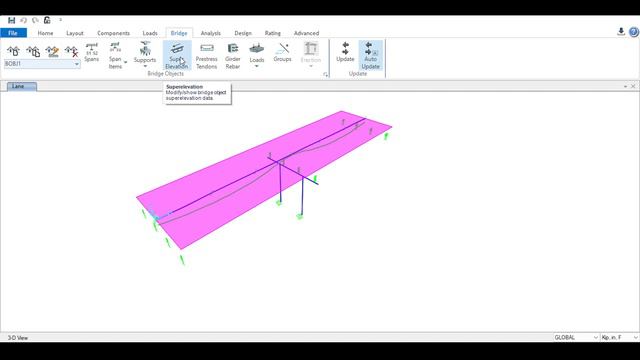The image size is (640, 360).
Task: Expand the Erection dropdown arrow
Action: pos(311,66)
